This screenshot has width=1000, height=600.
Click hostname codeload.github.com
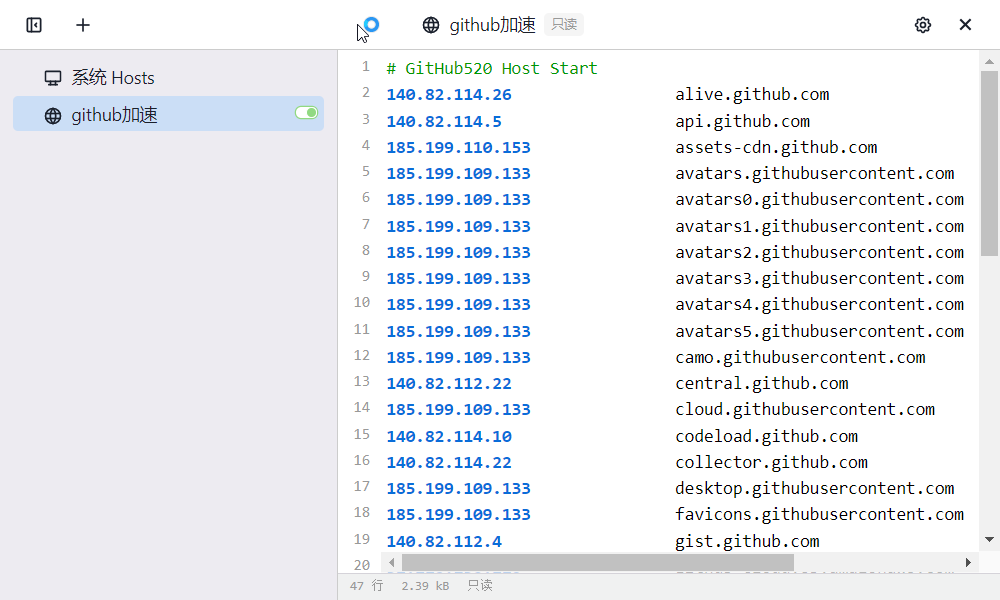(x=767, y=437)
